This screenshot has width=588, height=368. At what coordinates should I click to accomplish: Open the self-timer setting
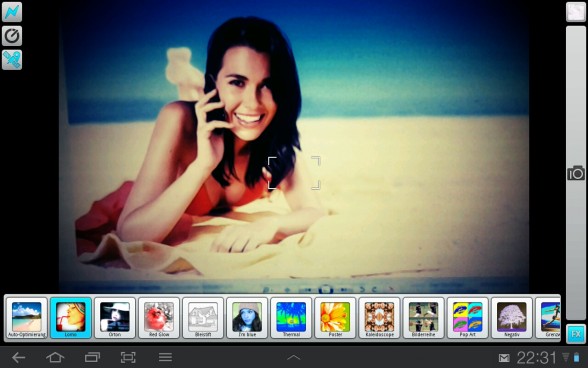[x=12, y=36]
